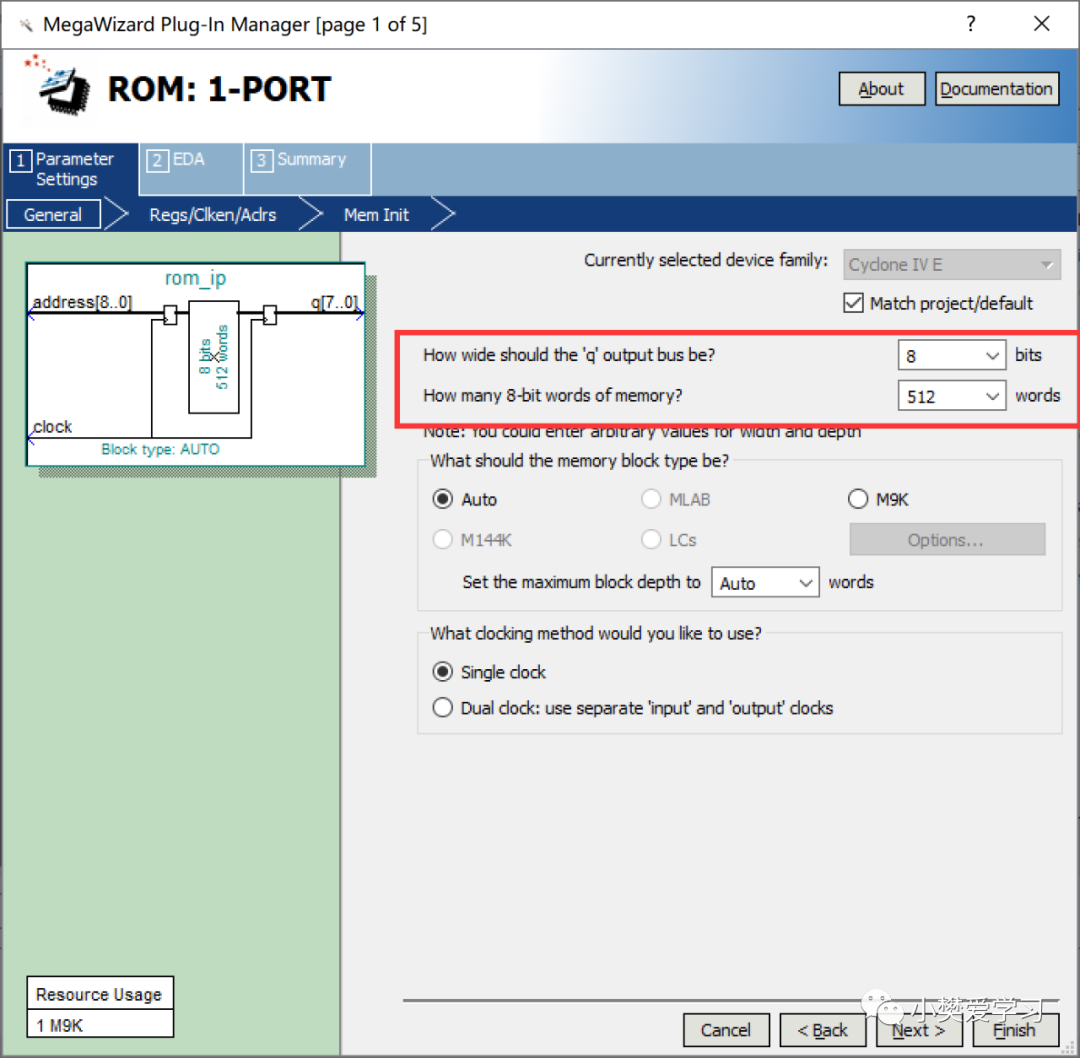Click the rom_ip block diagram title

click(x=196, y=278)
